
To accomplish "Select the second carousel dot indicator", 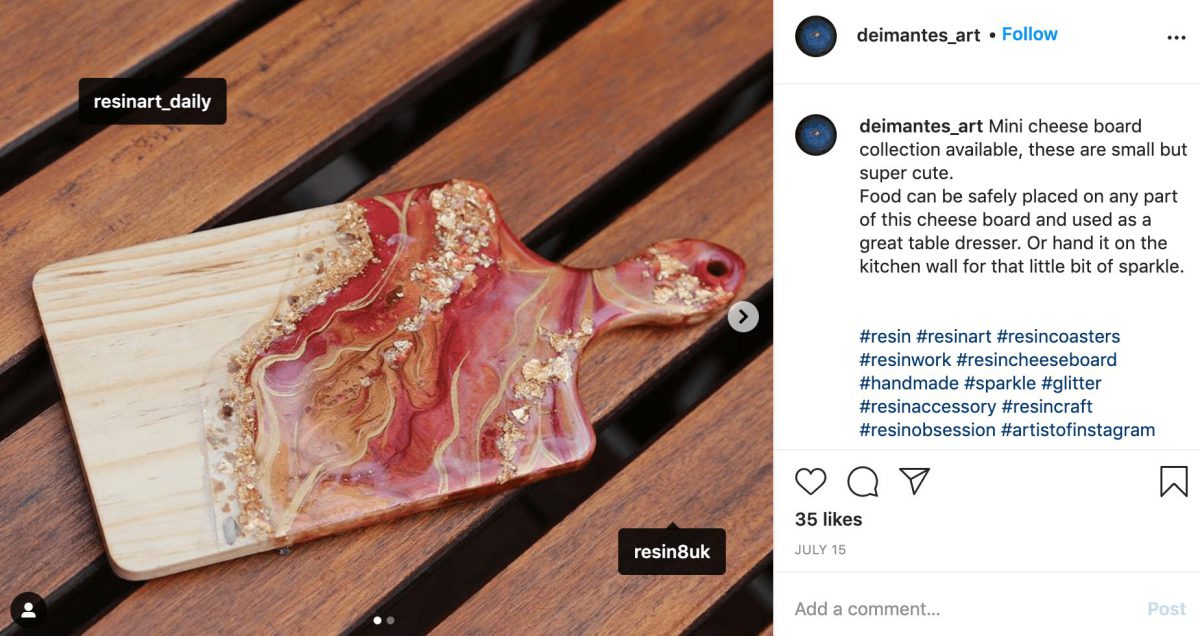I will pos(390,620).
